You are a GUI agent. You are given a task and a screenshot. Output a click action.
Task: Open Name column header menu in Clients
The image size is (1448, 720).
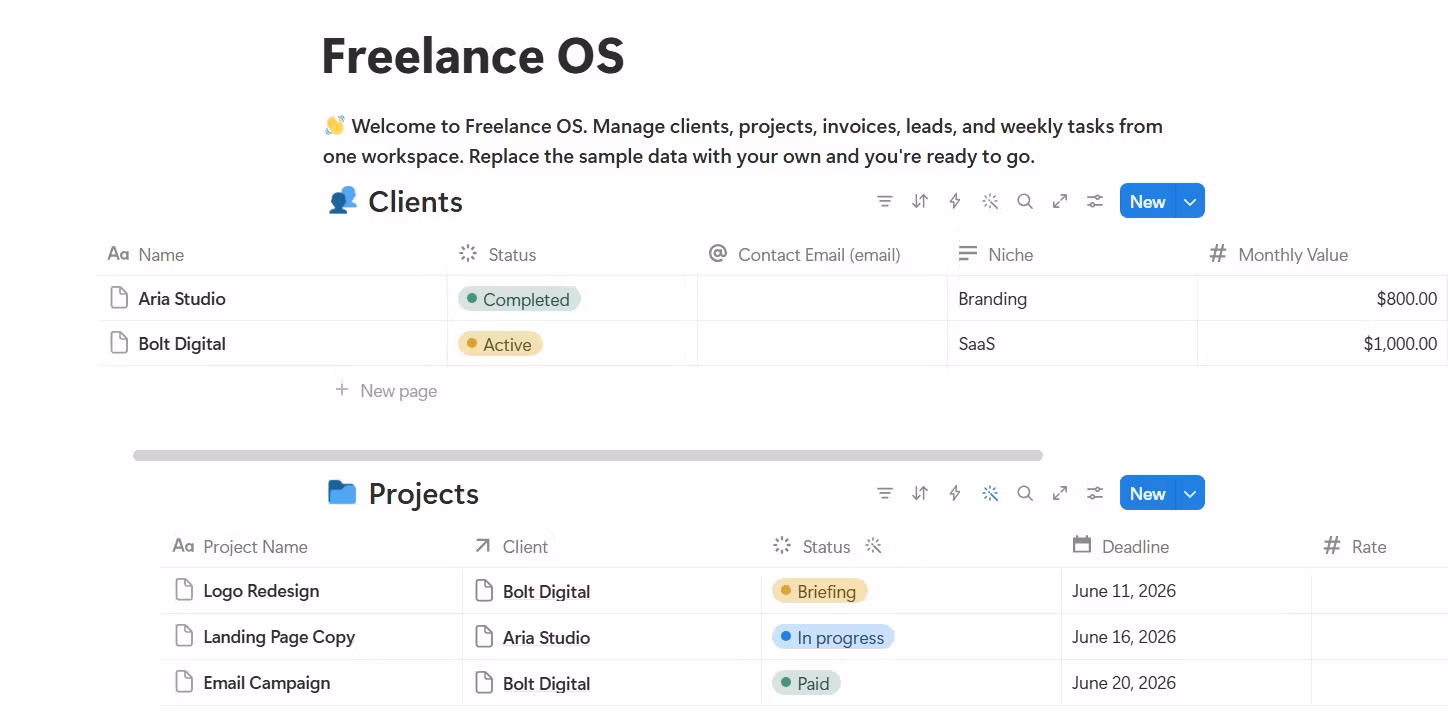(272, 254)
